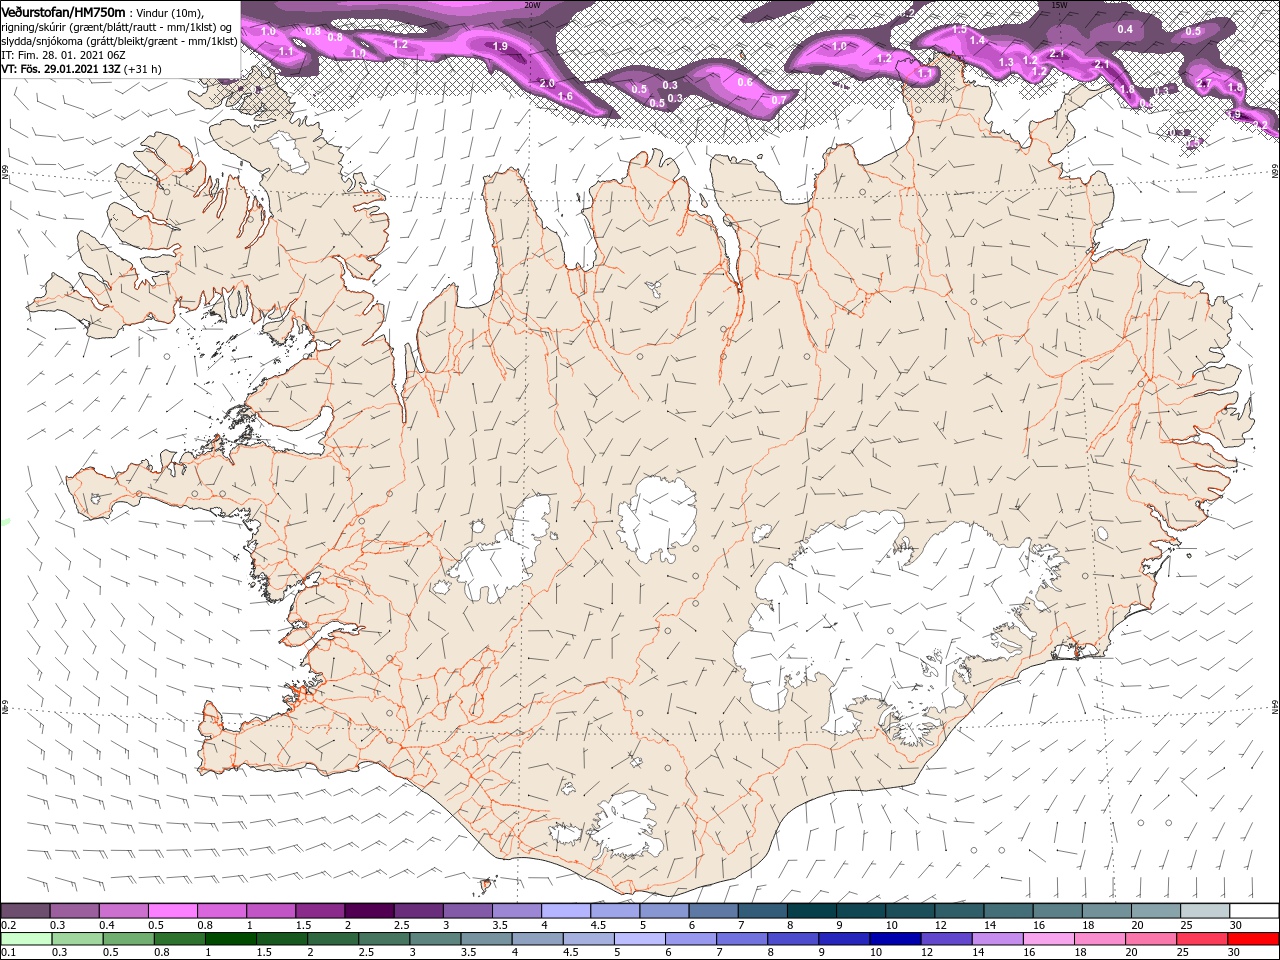Select dark plum 0.2 swatch, top legend row
This screenshot has height=960, width=1280.
(x=25, y=910)
